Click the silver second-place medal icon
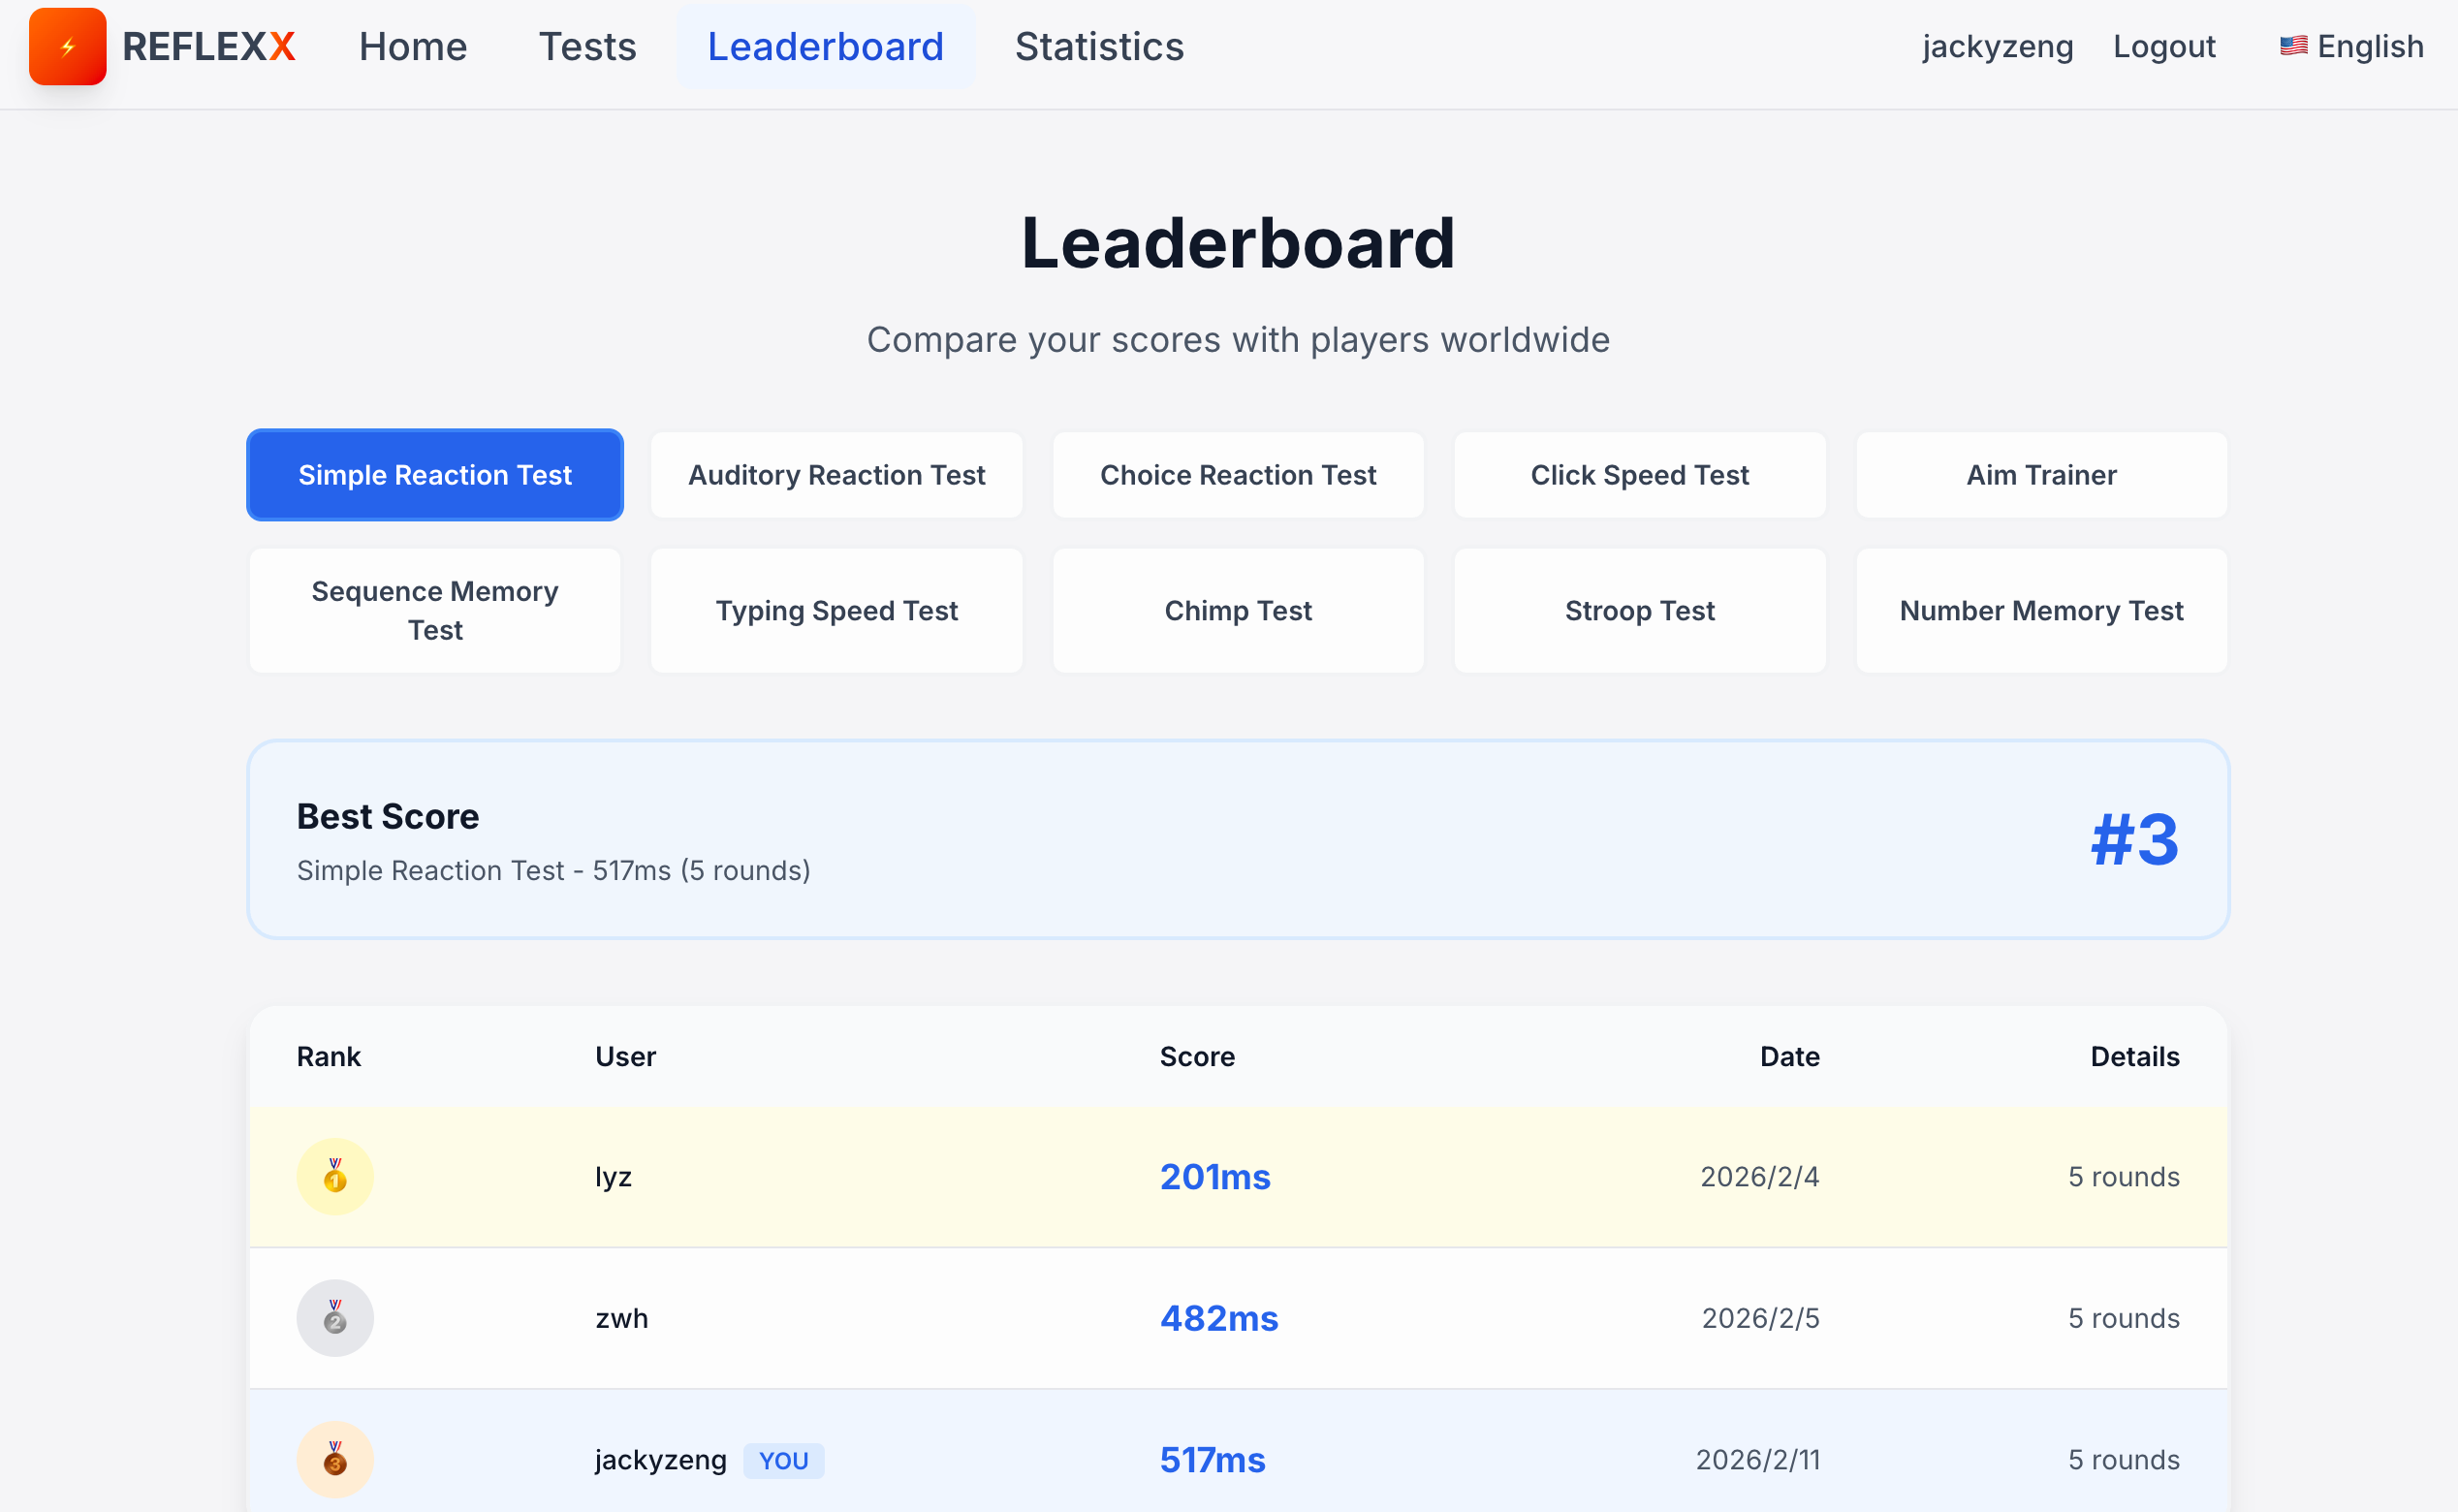2458x1512 pixels. 335,1318
